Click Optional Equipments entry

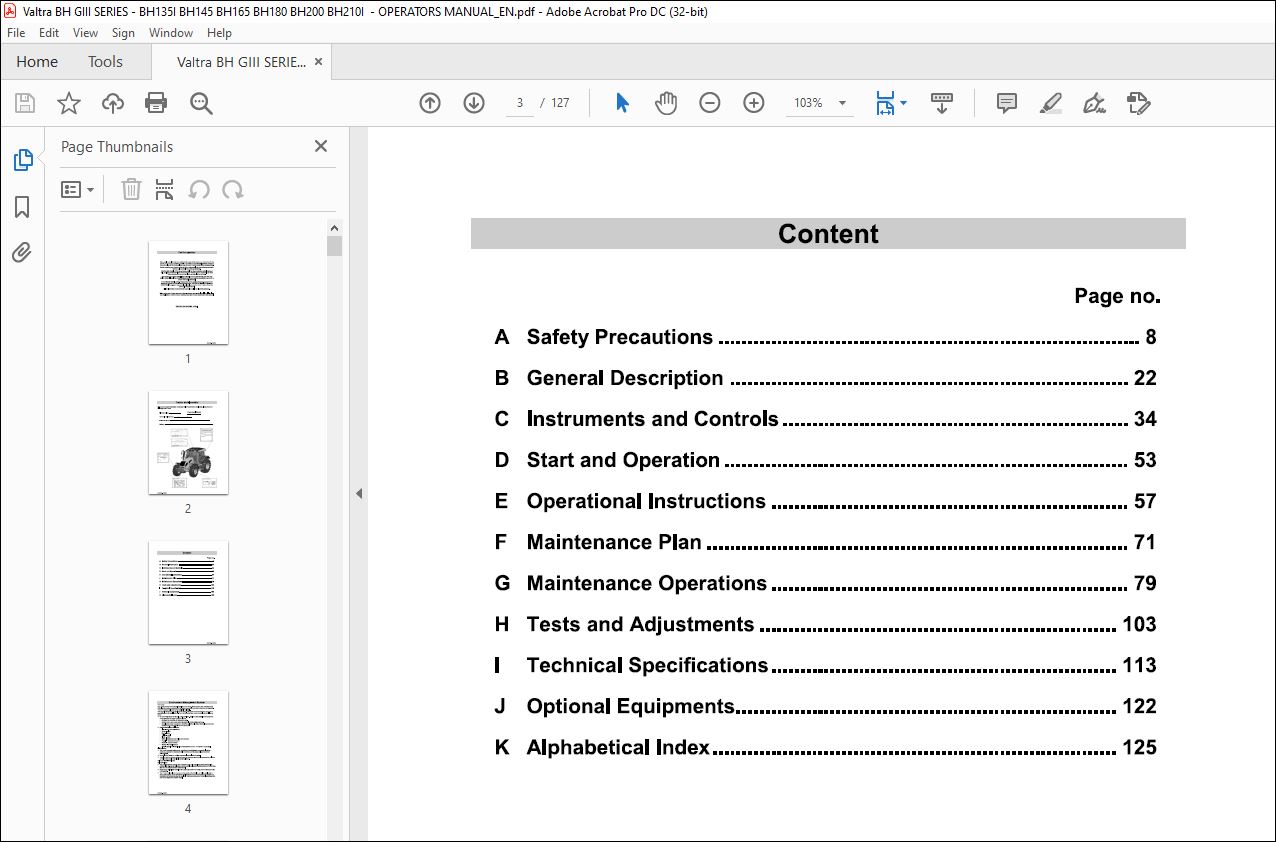[825, 706]
